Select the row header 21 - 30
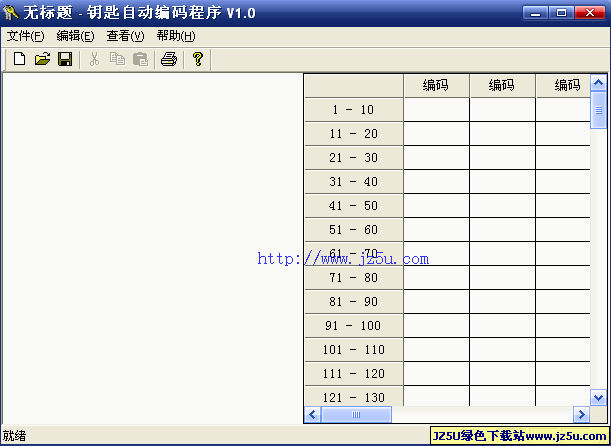 coord(353,158)
